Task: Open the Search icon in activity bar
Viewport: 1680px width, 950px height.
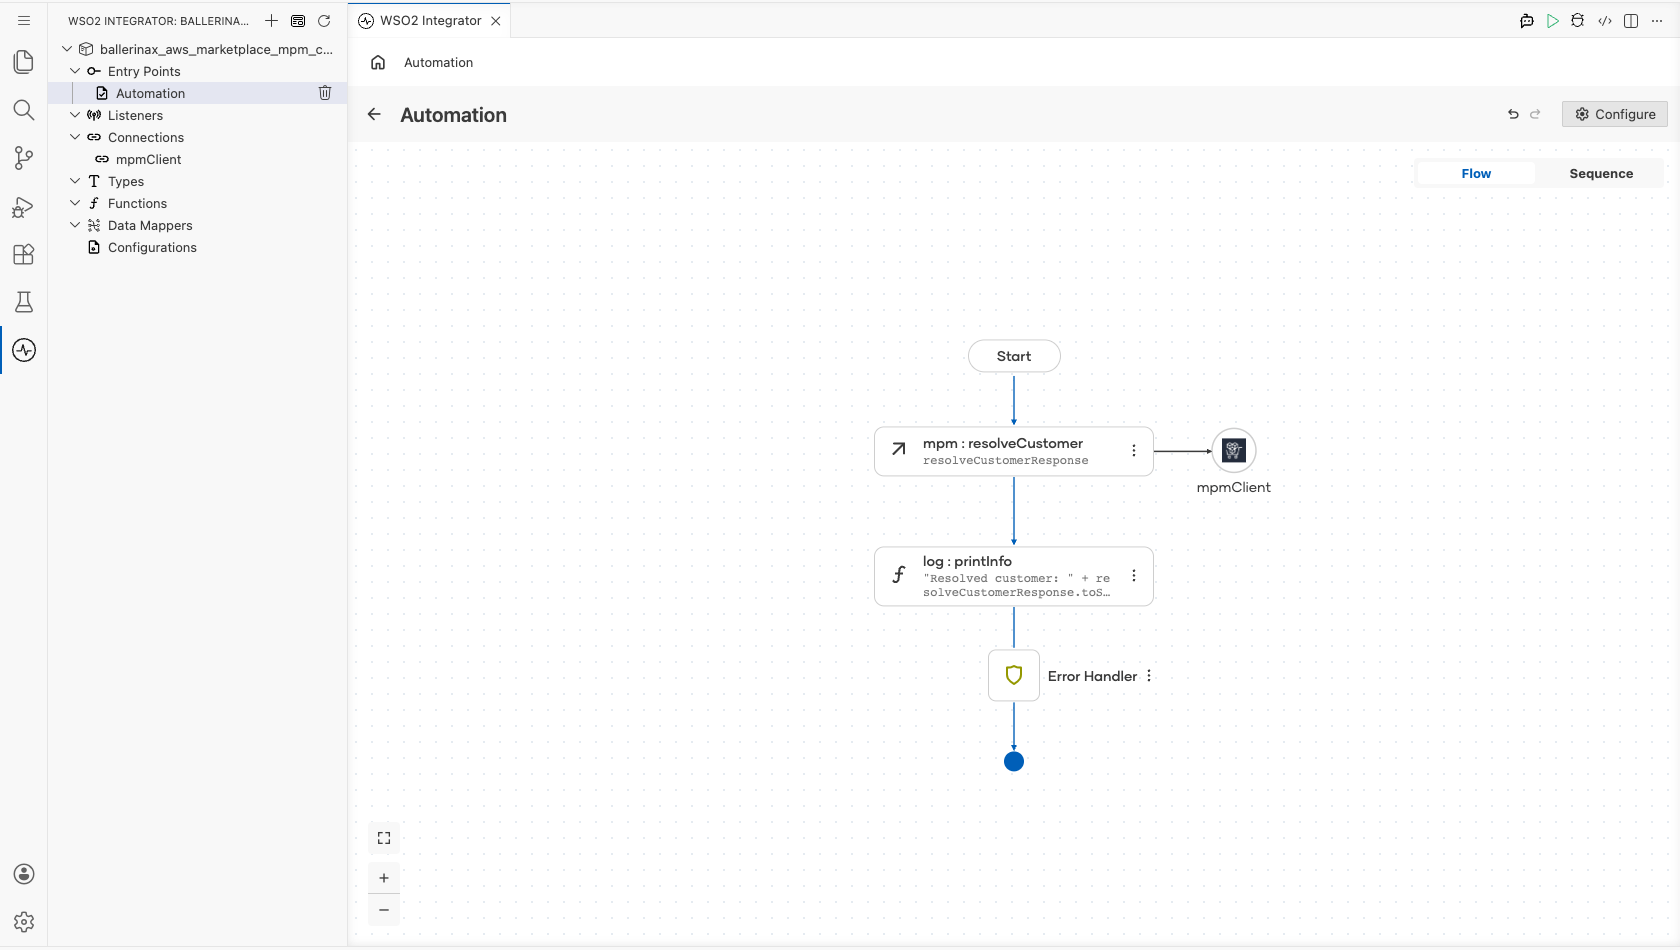Action: (x=24, y=110)
